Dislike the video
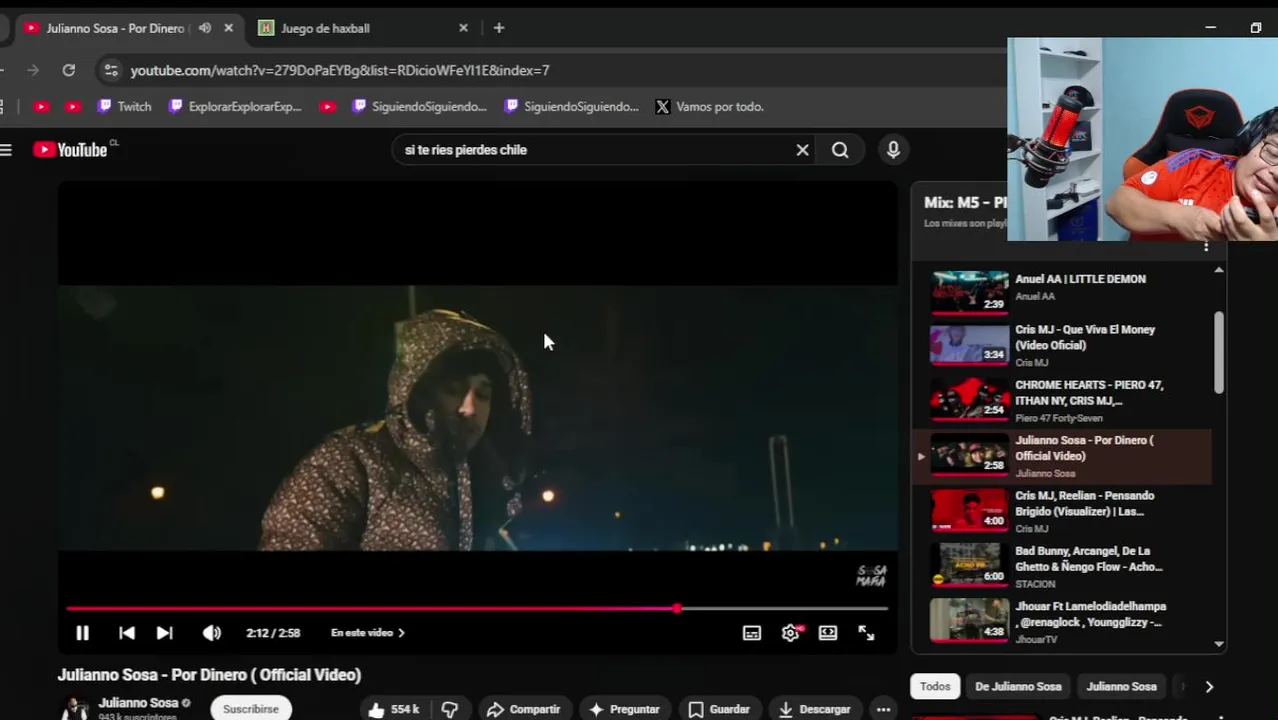This screenshot has height=720, width=1278. [450, 709]
